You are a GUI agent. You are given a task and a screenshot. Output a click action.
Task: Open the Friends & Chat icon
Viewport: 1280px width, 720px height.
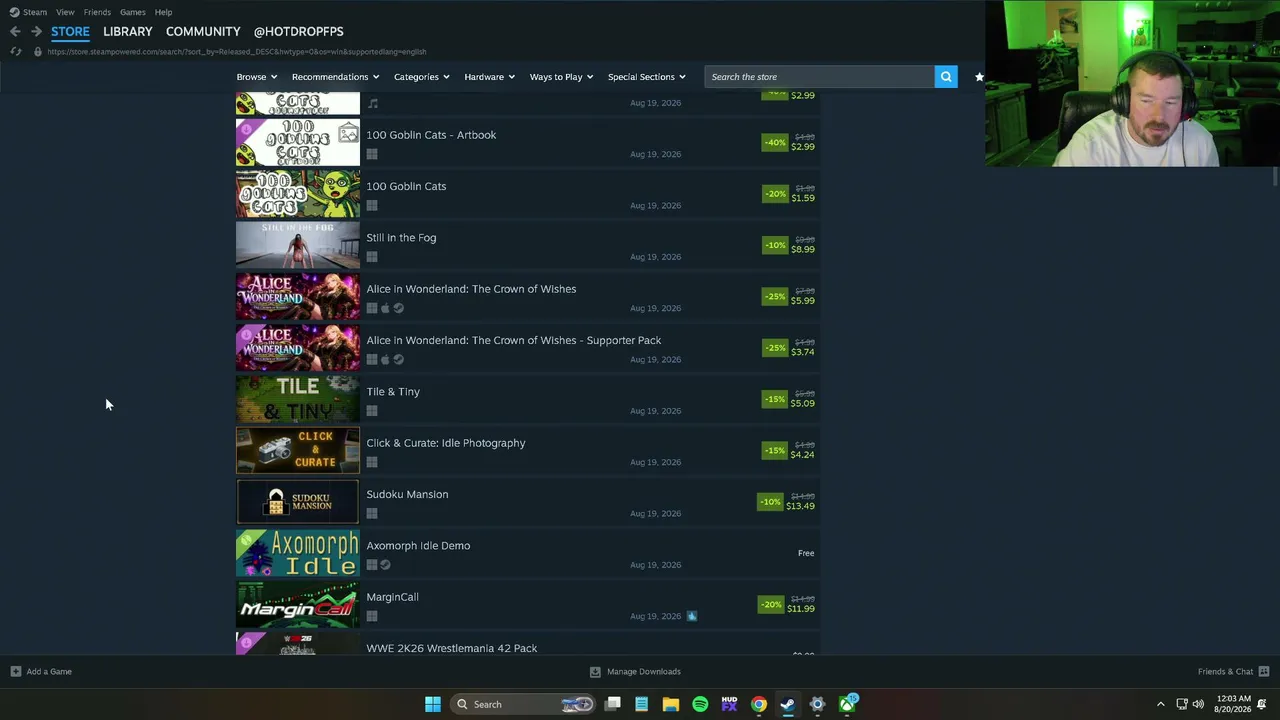pos(1264,672)
